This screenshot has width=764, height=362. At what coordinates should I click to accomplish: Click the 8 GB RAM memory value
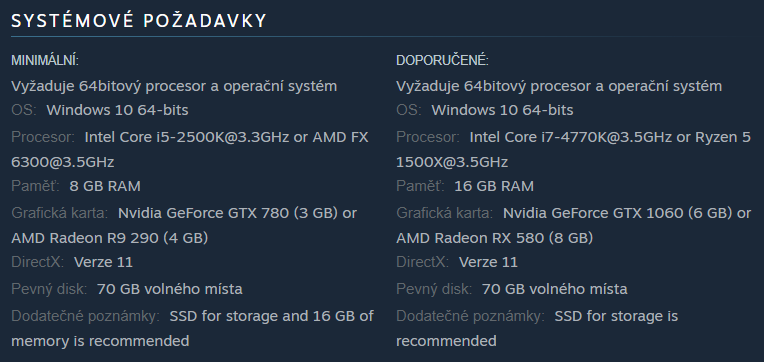pos(105,186)
